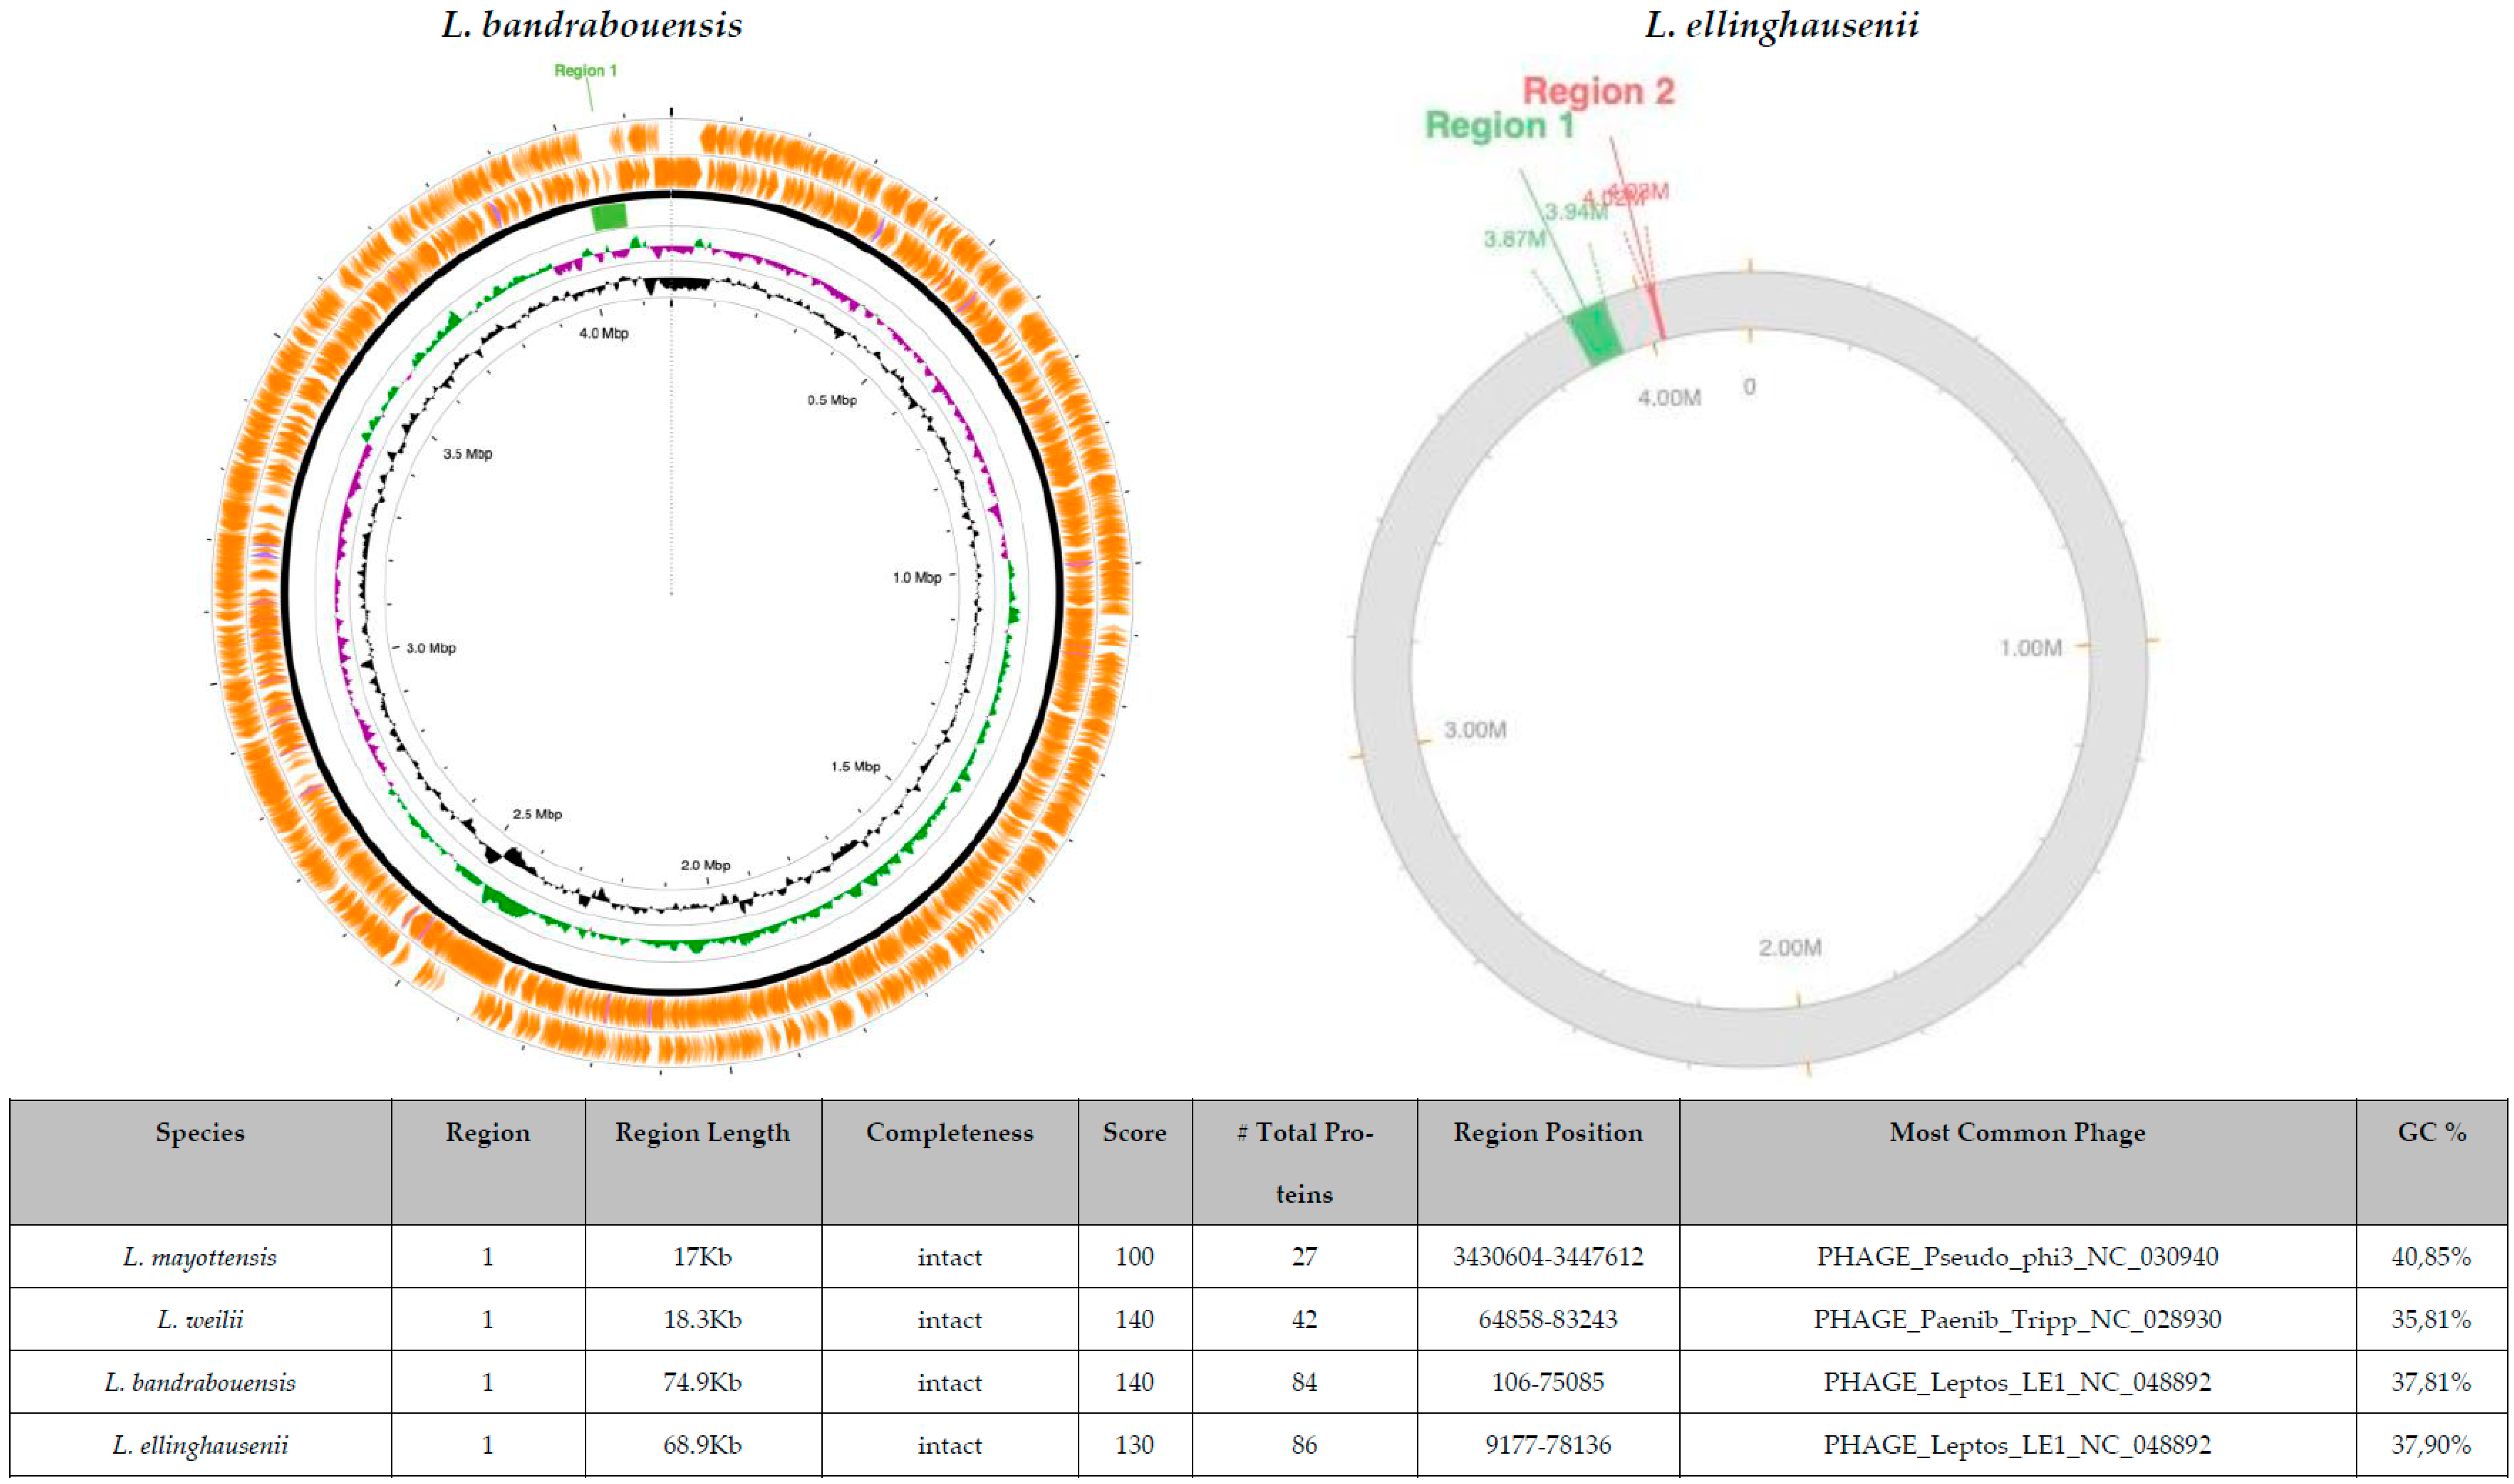
Task: Click the Region Length column header
Action: 702,1132
